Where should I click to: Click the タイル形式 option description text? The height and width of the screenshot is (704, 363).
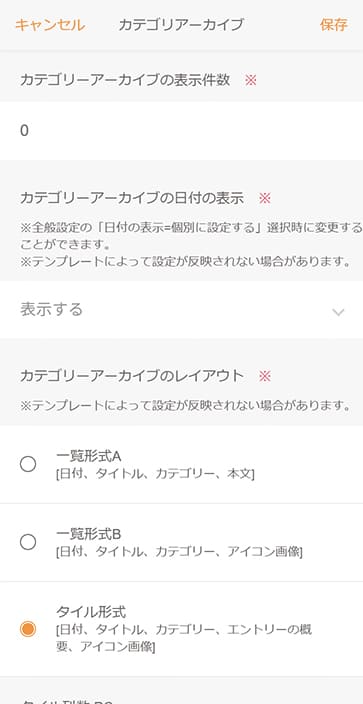184,638
